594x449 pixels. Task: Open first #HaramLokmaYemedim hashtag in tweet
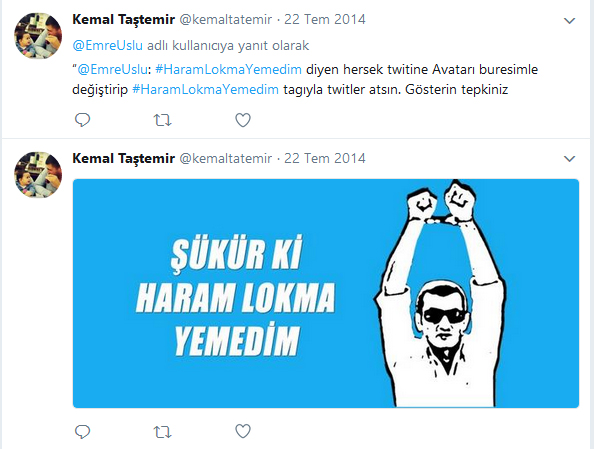tap(228, 69)
